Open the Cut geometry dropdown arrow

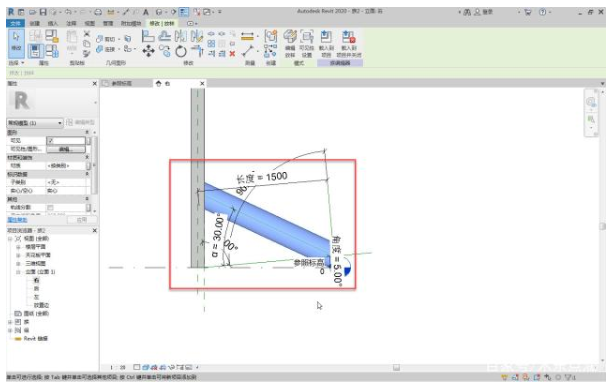pyautogui.click(x=118, y=39)
